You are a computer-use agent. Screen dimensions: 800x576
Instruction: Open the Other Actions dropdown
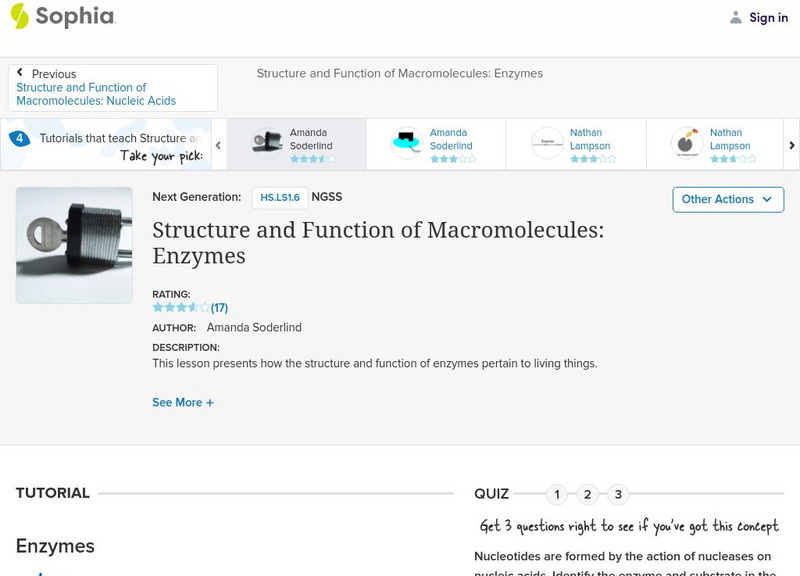pyautogui.click(x=727, y=199)
